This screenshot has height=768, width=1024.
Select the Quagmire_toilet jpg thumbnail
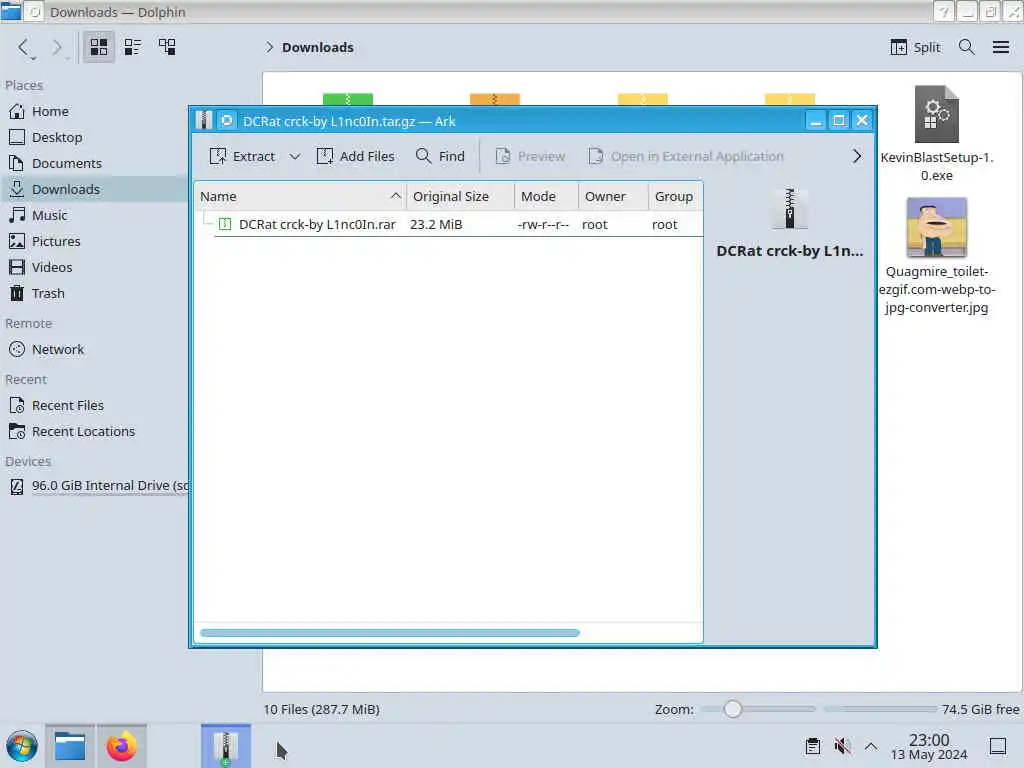[936, 227]
